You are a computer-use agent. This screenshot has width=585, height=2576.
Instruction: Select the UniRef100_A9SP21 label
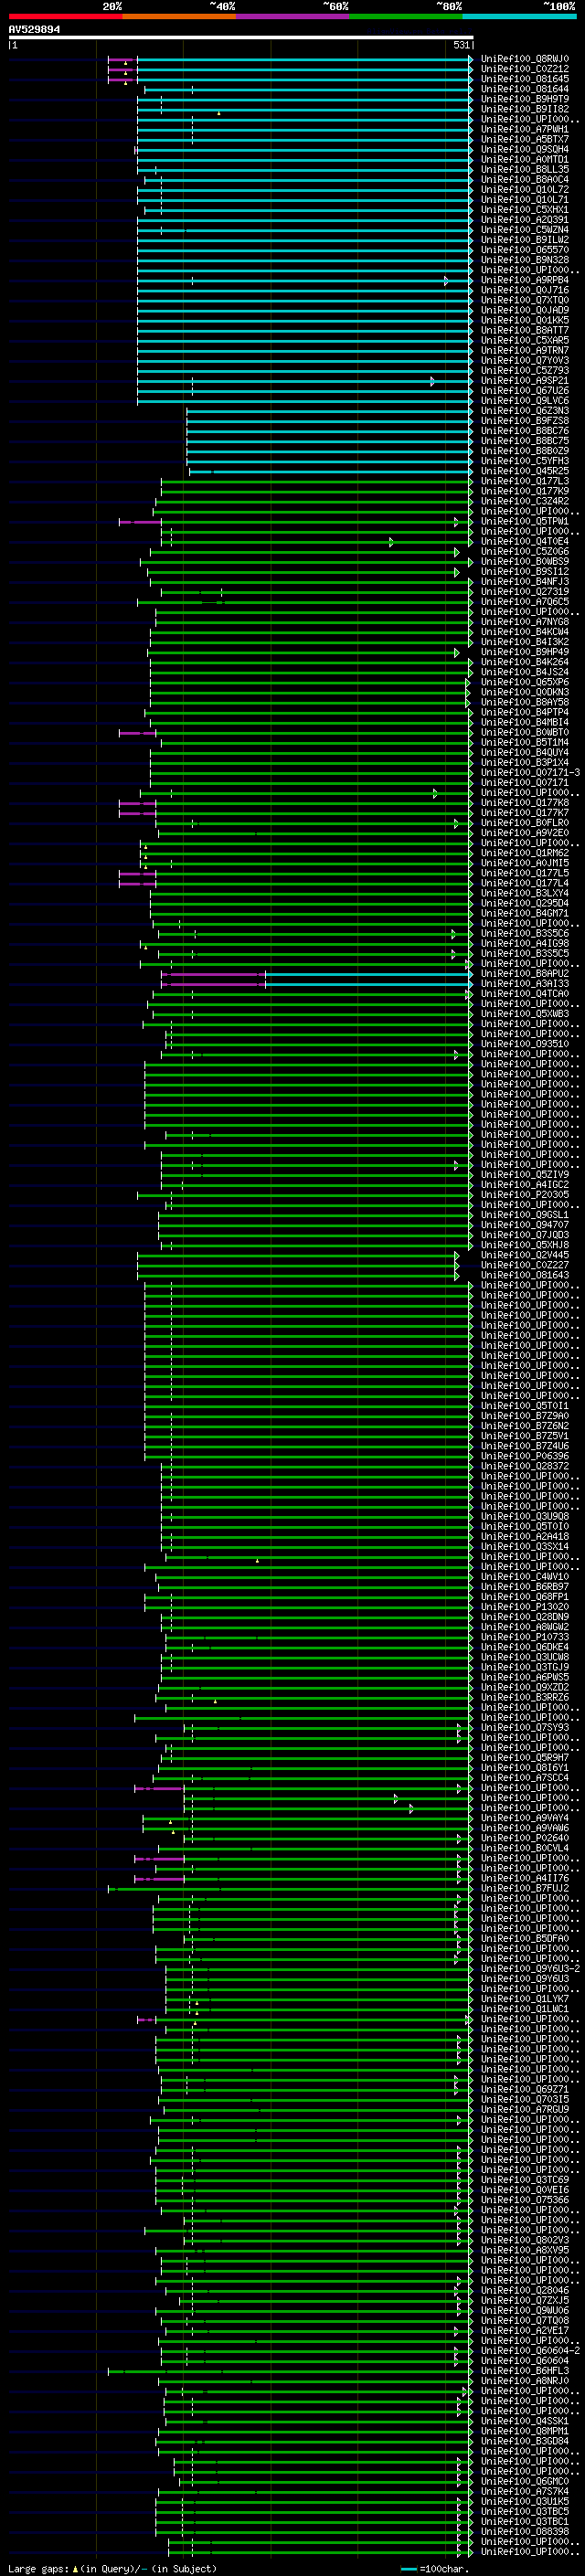tap(525, 380)
